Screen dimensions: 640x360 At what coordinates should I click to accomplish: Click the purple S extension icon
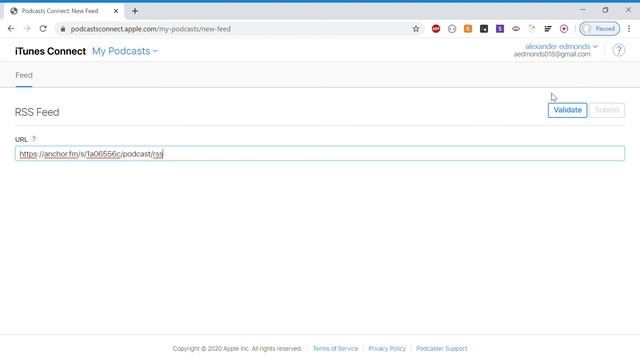(x=500, y=29)
